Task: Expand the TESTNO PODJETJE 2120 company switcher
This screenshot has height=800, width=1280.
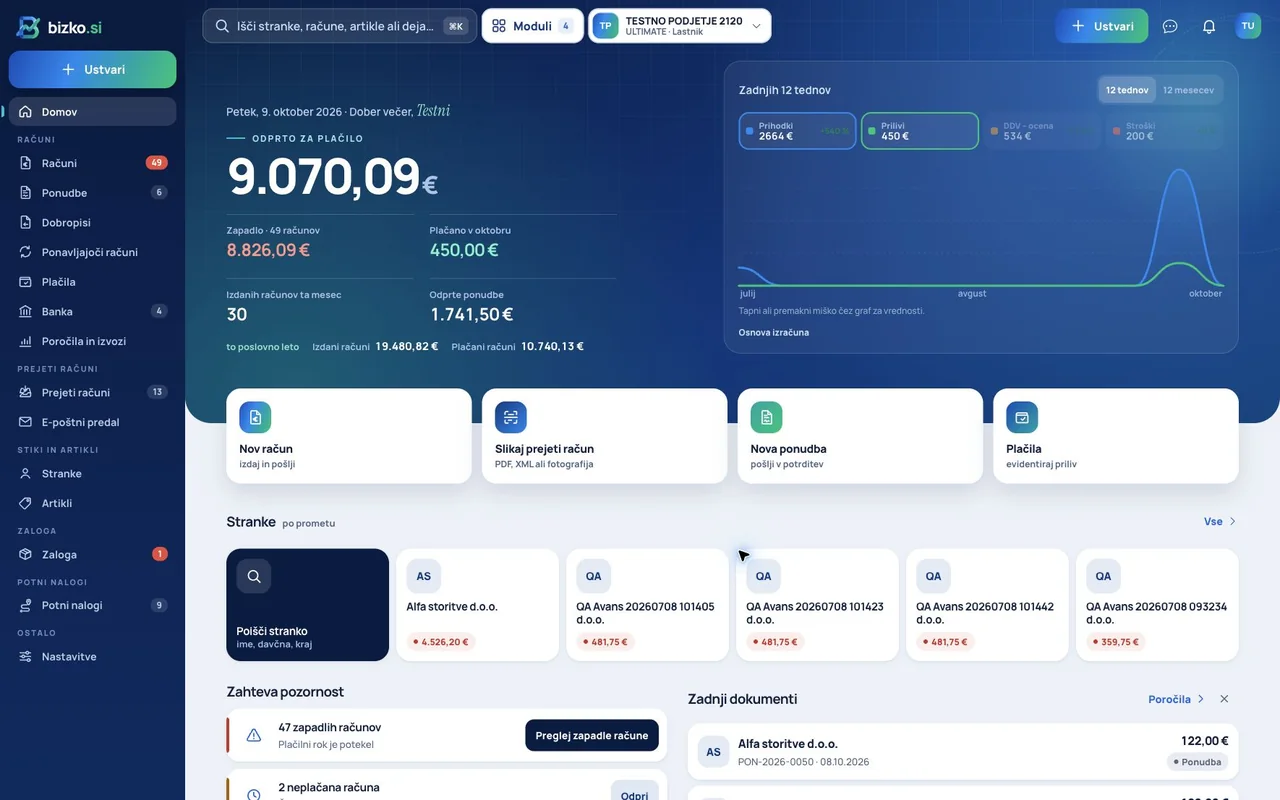Action: [680, 26]
